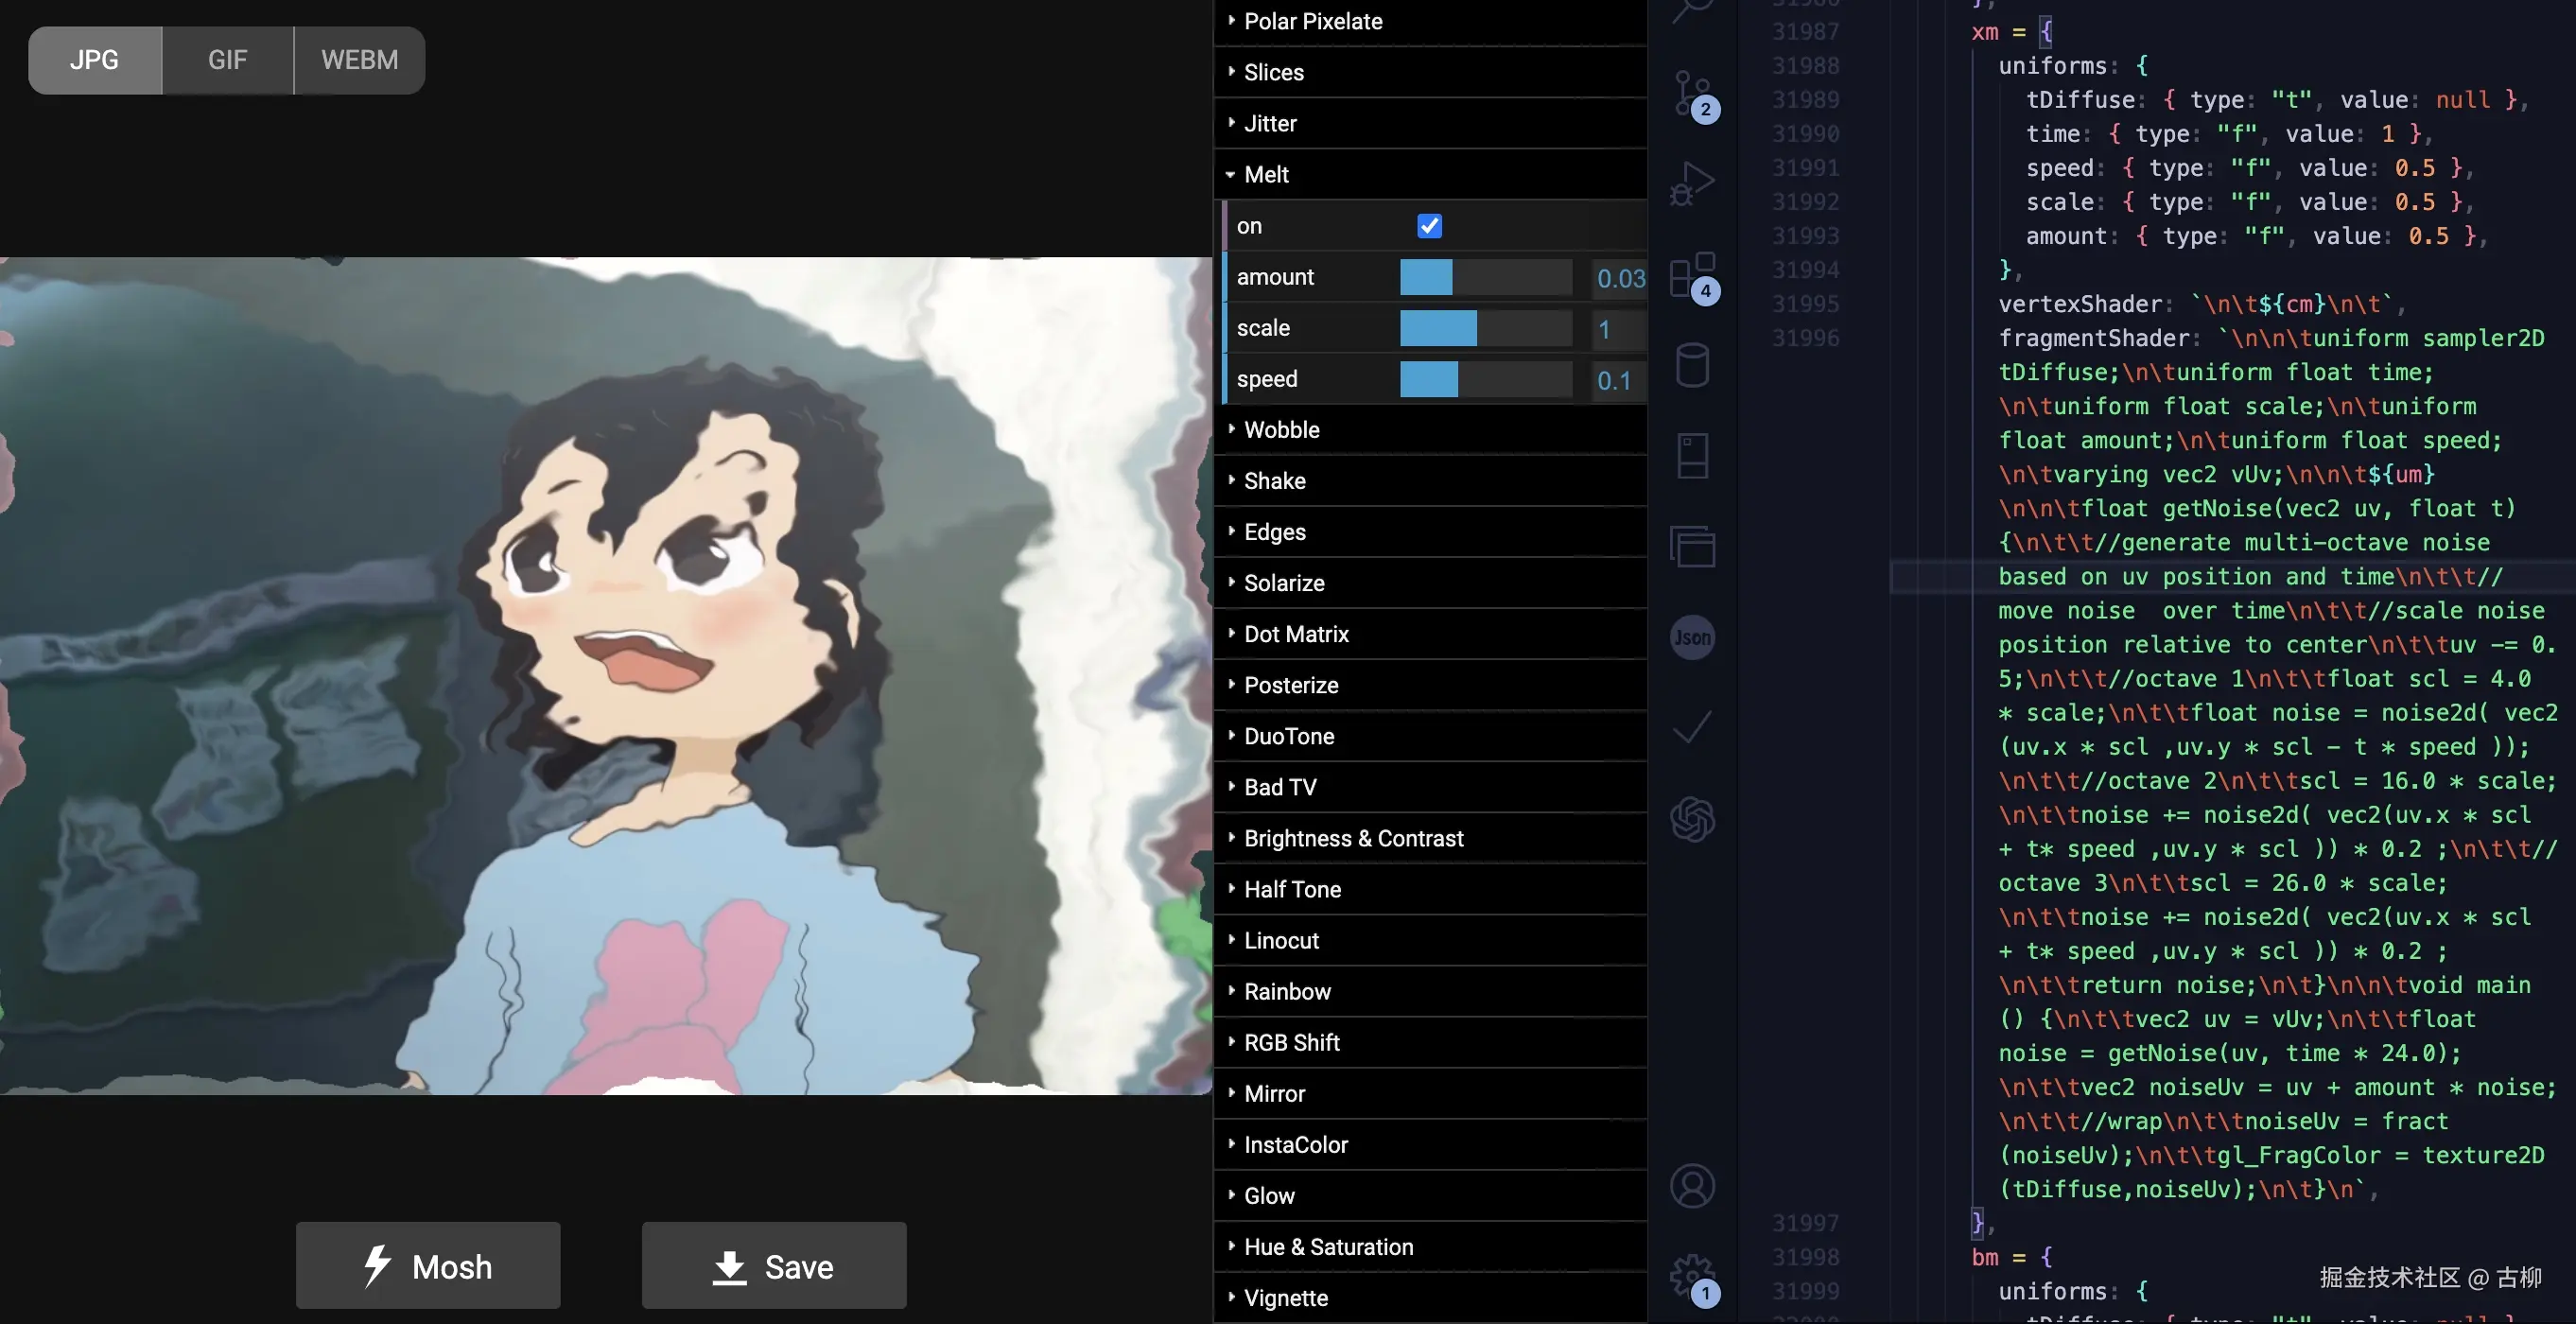This screenshot has height=1324, width=2576.
Task: Open the Json sidebar icon
Action: 1692,637
